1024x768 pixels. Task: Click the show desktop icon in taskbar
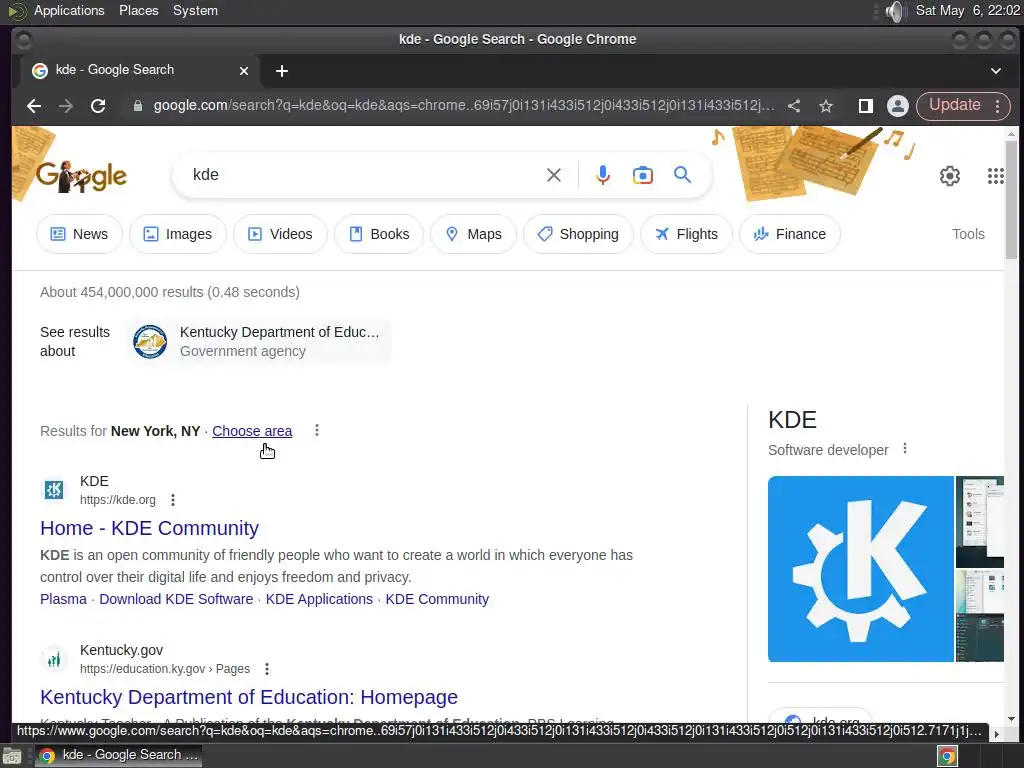pyautogui.click(x=12, y=756)
